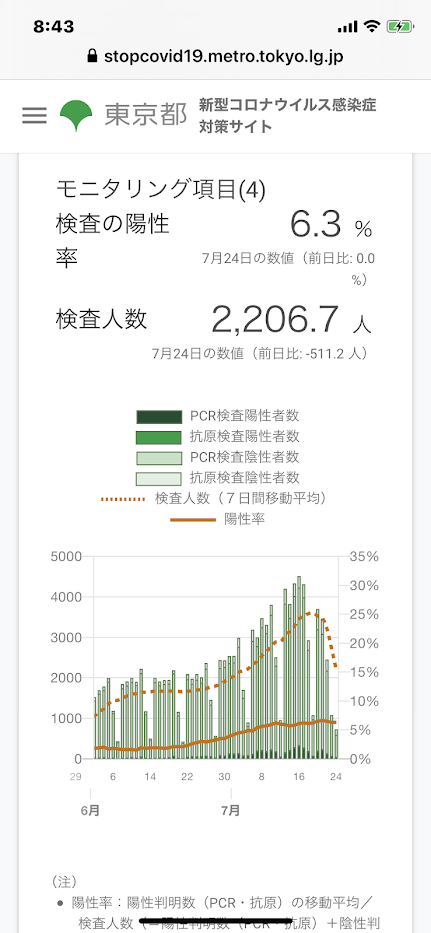The image size is (431, 933).
Task: Tap the stopcovid19.metro.tokyo.lg.jp address field
Action: pos(216,57)
